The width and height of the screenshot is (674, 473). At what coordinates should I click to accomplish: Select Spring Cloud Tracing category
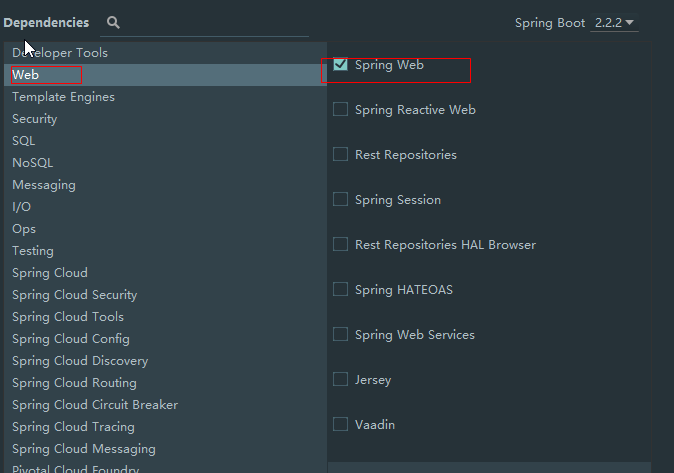(165, 427)
